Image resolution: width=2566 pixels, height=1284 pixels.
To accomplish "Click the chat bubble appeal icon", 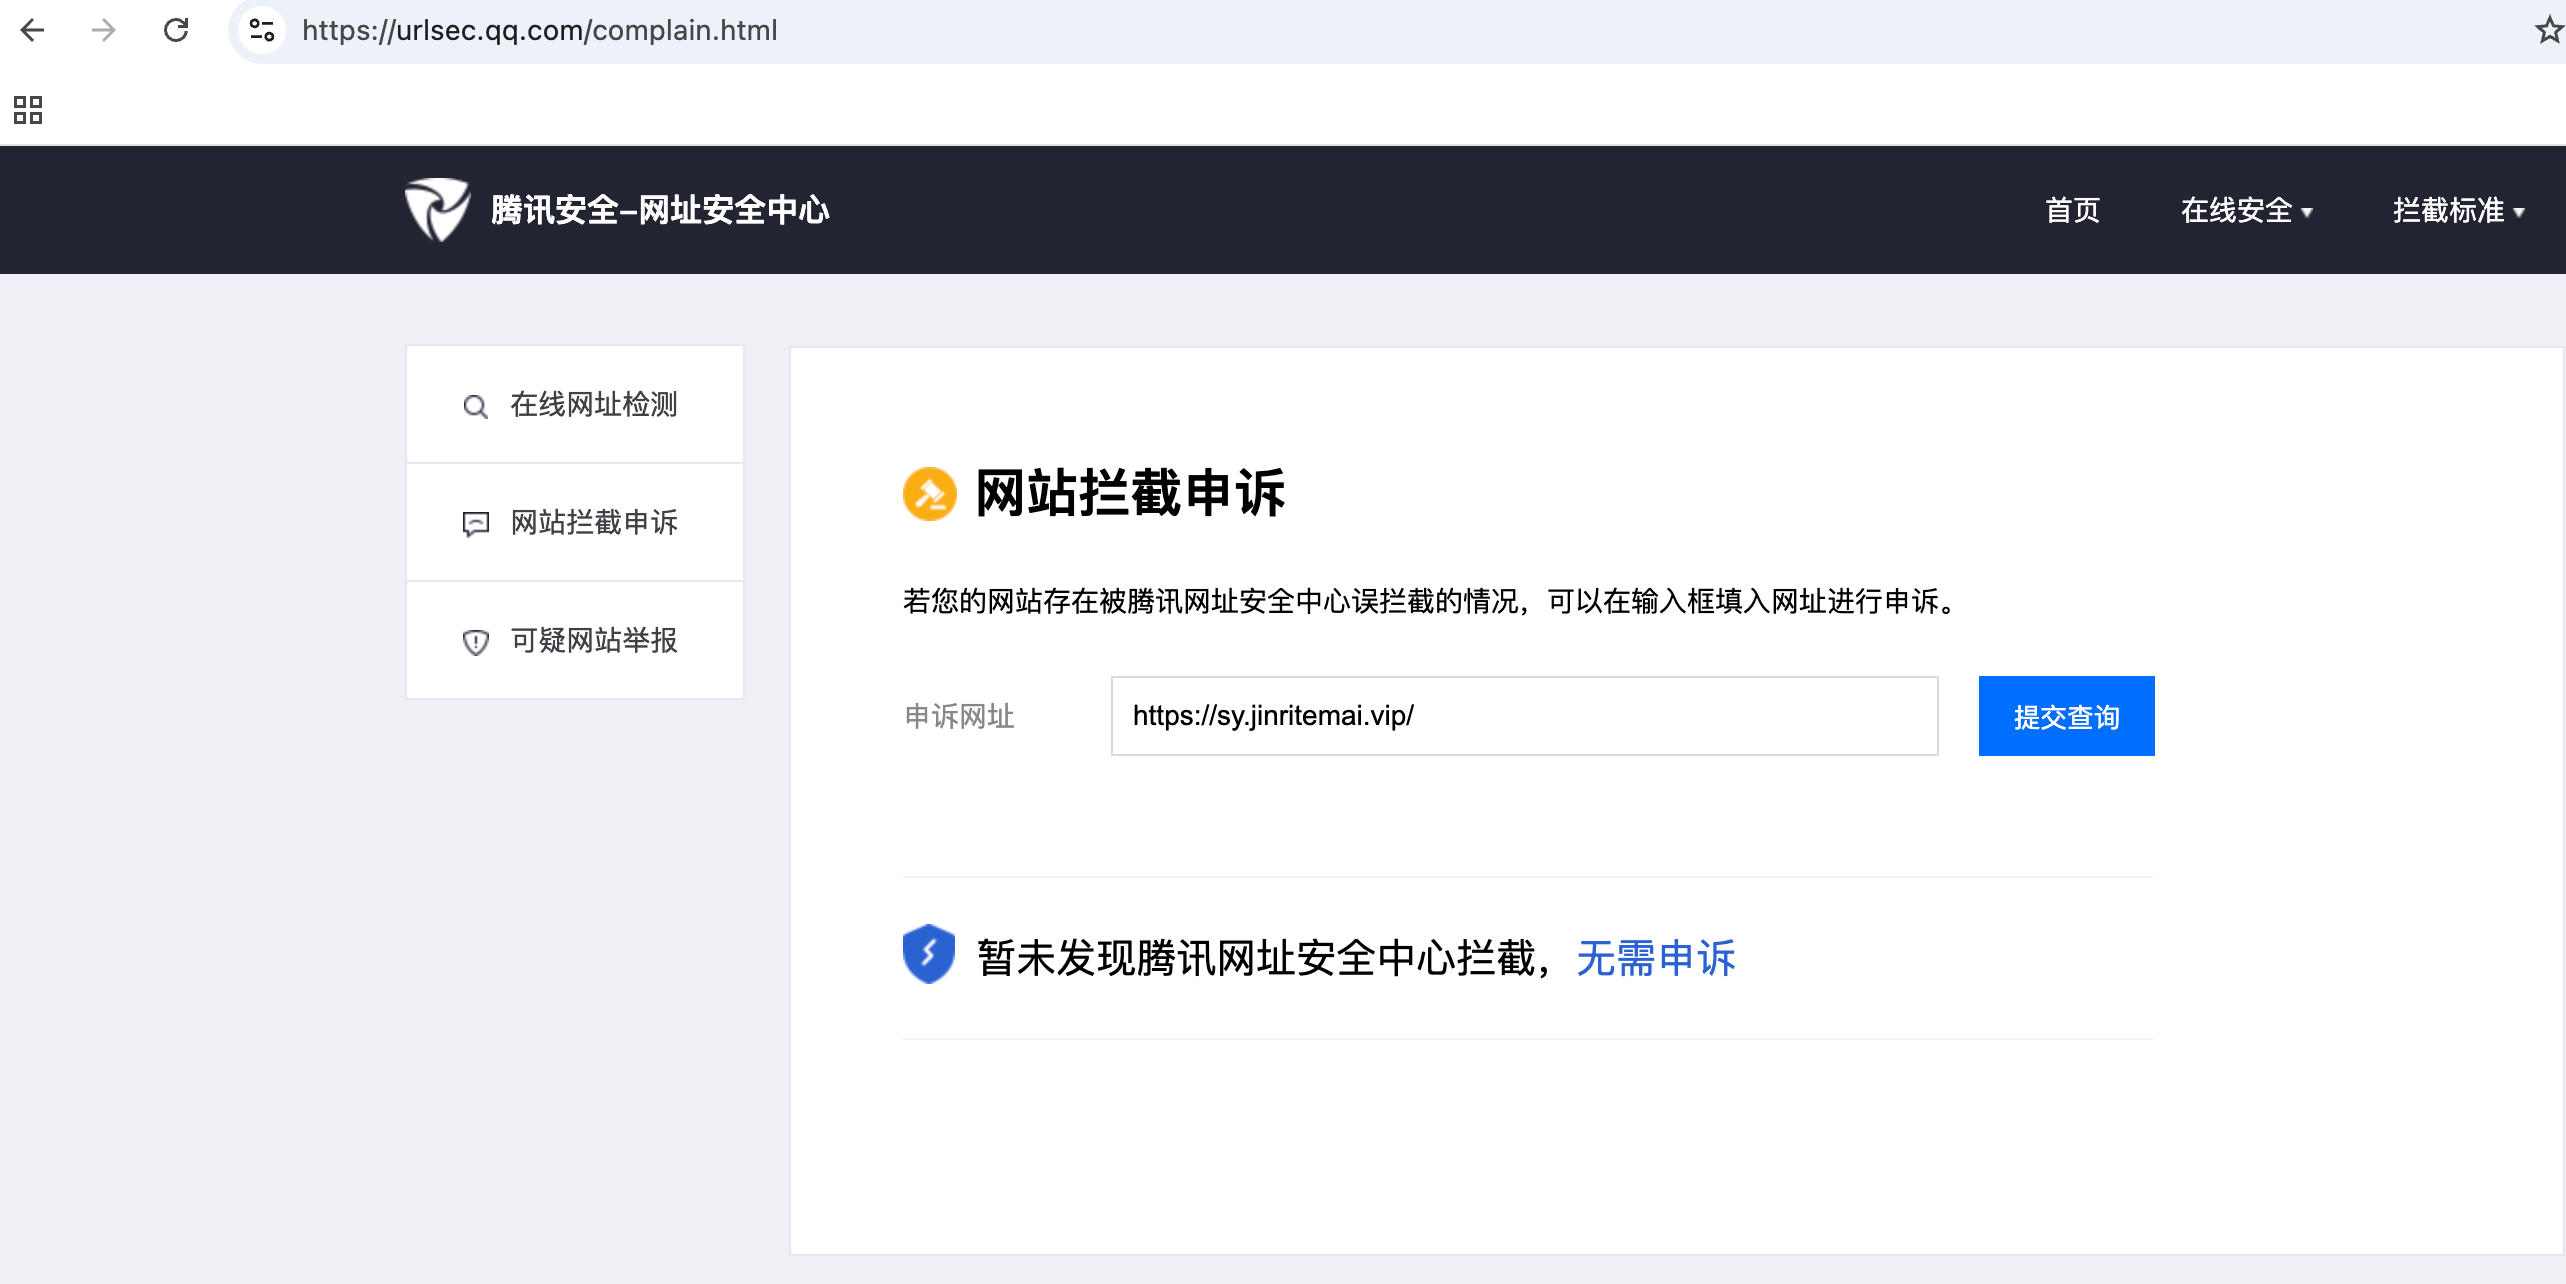I will pyautogui.click(x=475, y=524).
